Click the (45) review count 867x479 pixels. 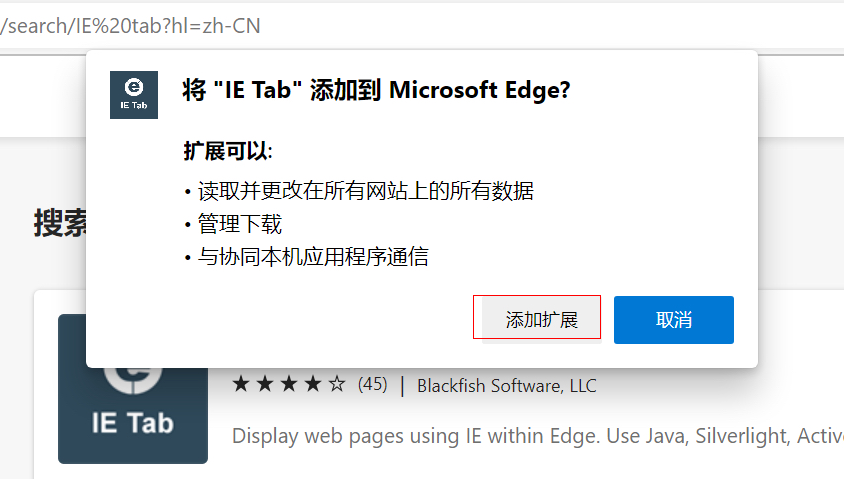tap(372, 385)
